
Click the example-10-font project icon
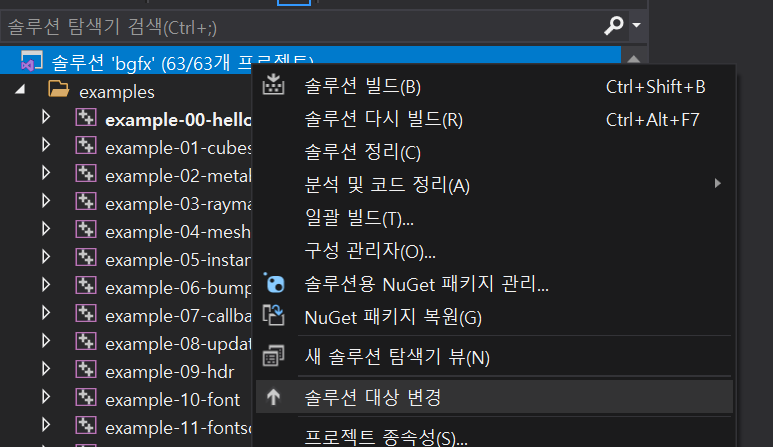[86, 397]
